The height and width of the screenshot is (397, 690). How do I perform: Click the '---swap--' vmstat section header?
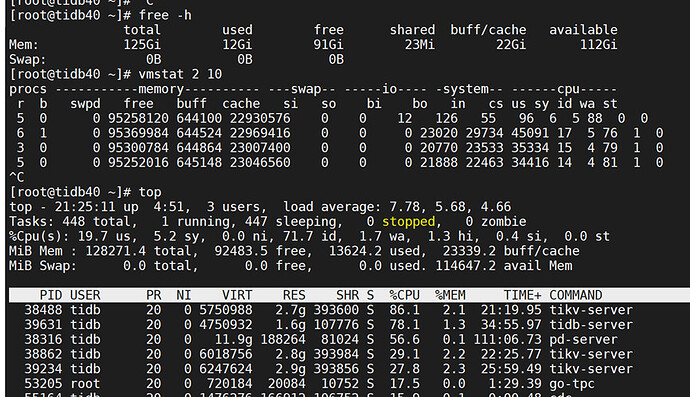[302, 89]
